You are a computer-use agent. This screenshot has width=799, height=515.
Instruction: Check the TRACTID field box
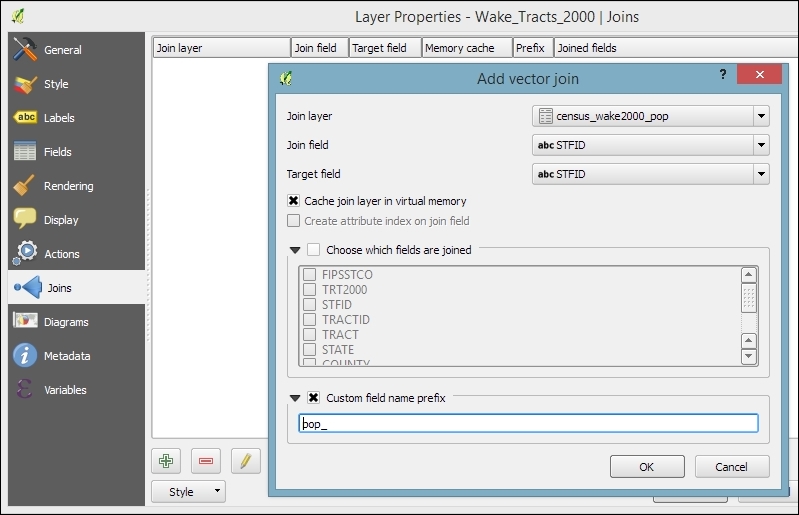point(309,319)
